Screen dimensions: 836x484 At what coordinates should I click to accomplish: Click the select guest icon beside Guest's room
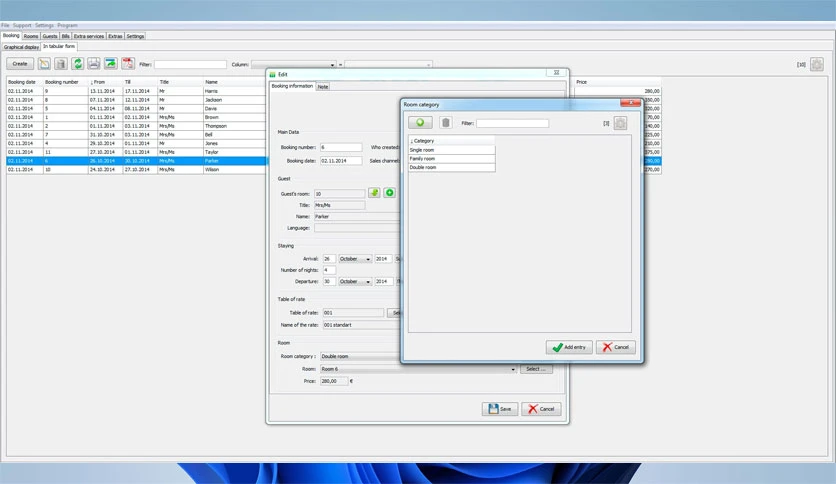pos(374,193)
